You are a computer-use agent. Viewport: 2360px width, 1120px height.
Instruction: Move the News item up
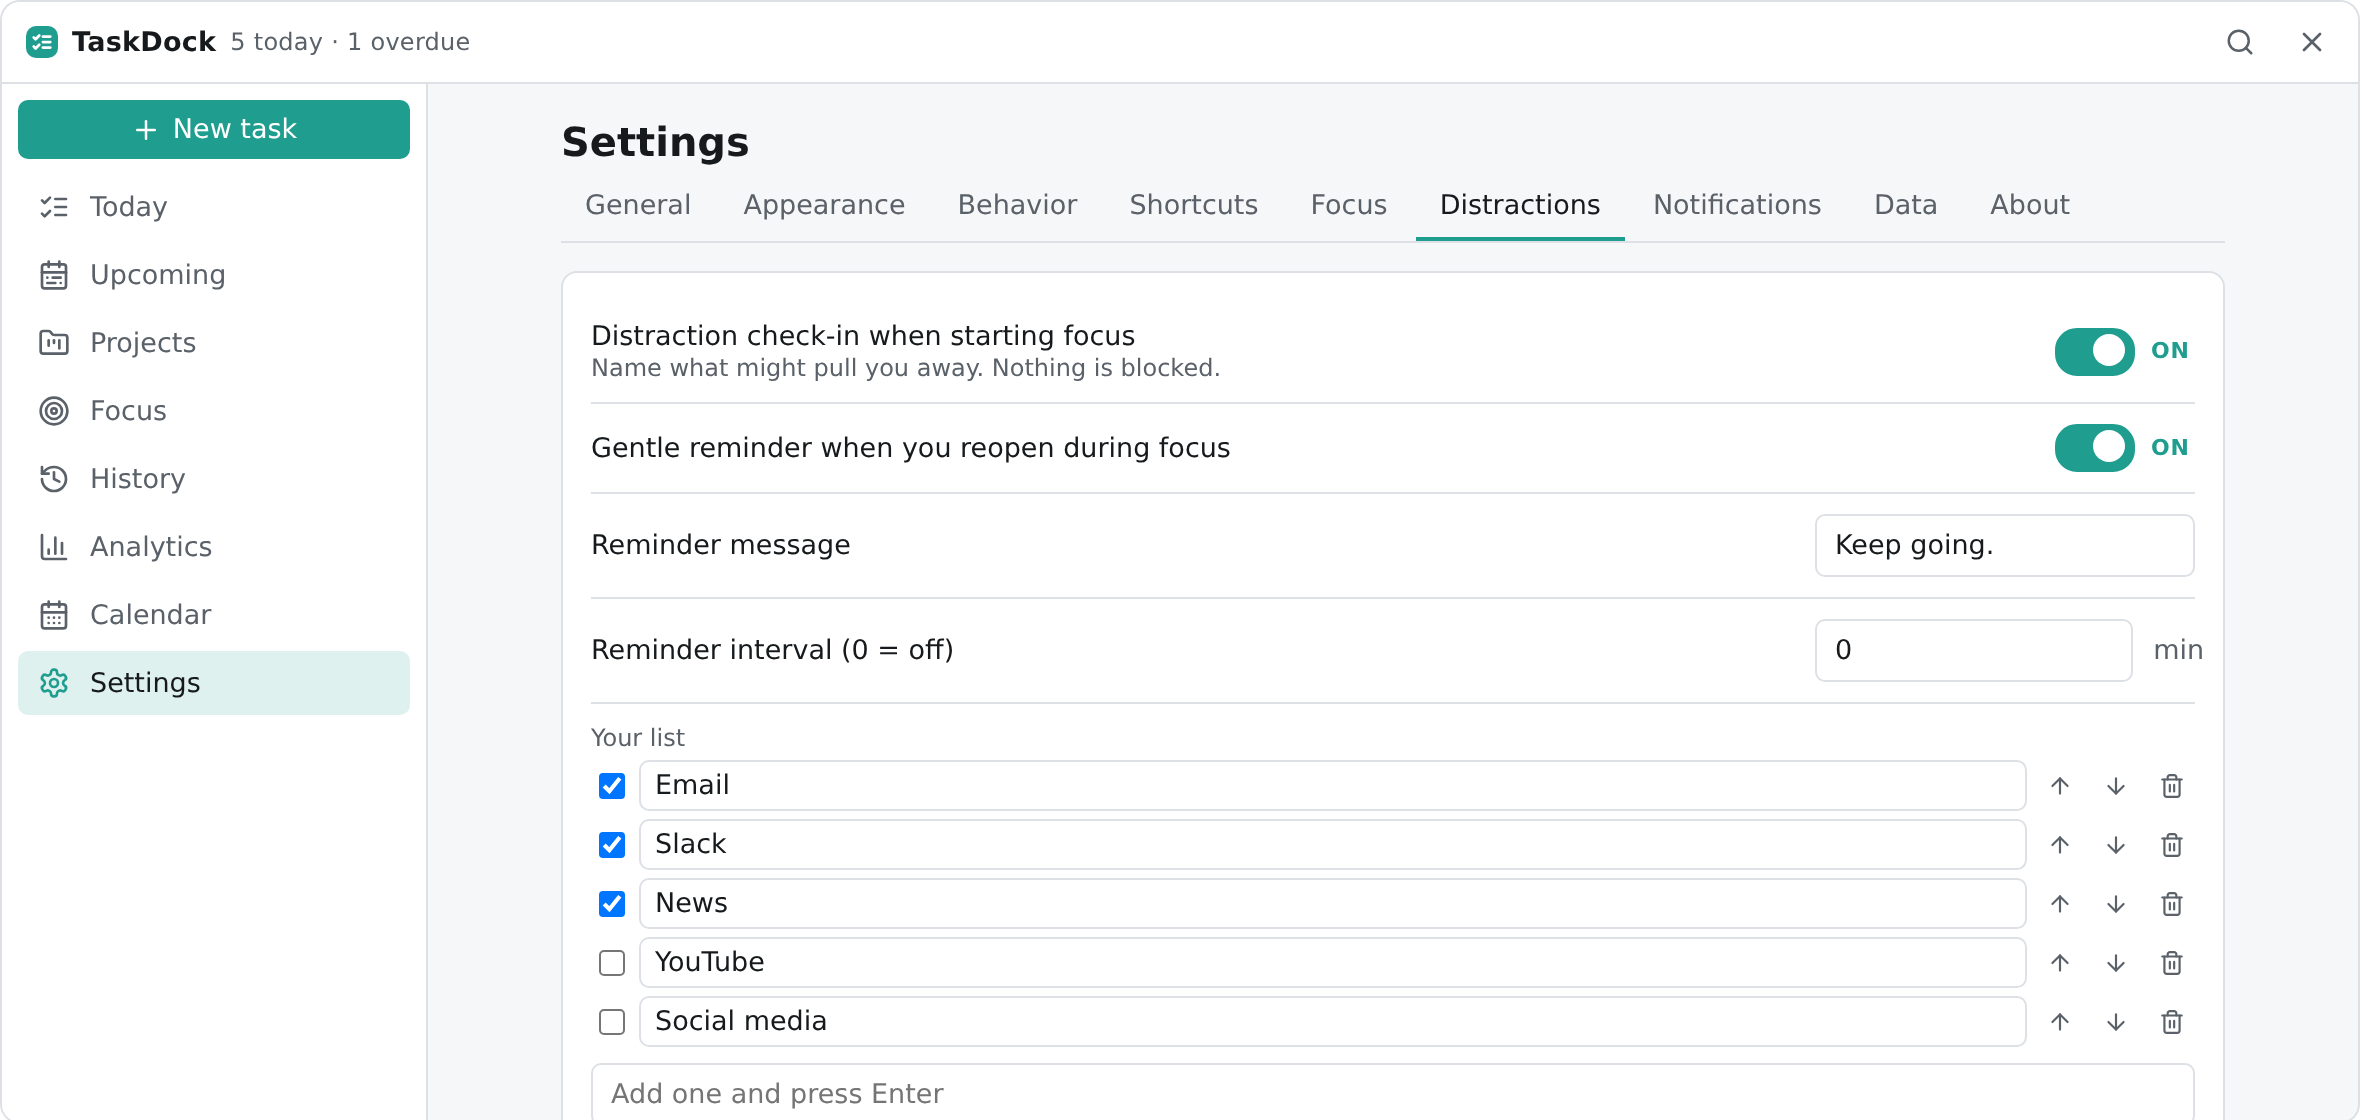click(x=2060, y=904)
